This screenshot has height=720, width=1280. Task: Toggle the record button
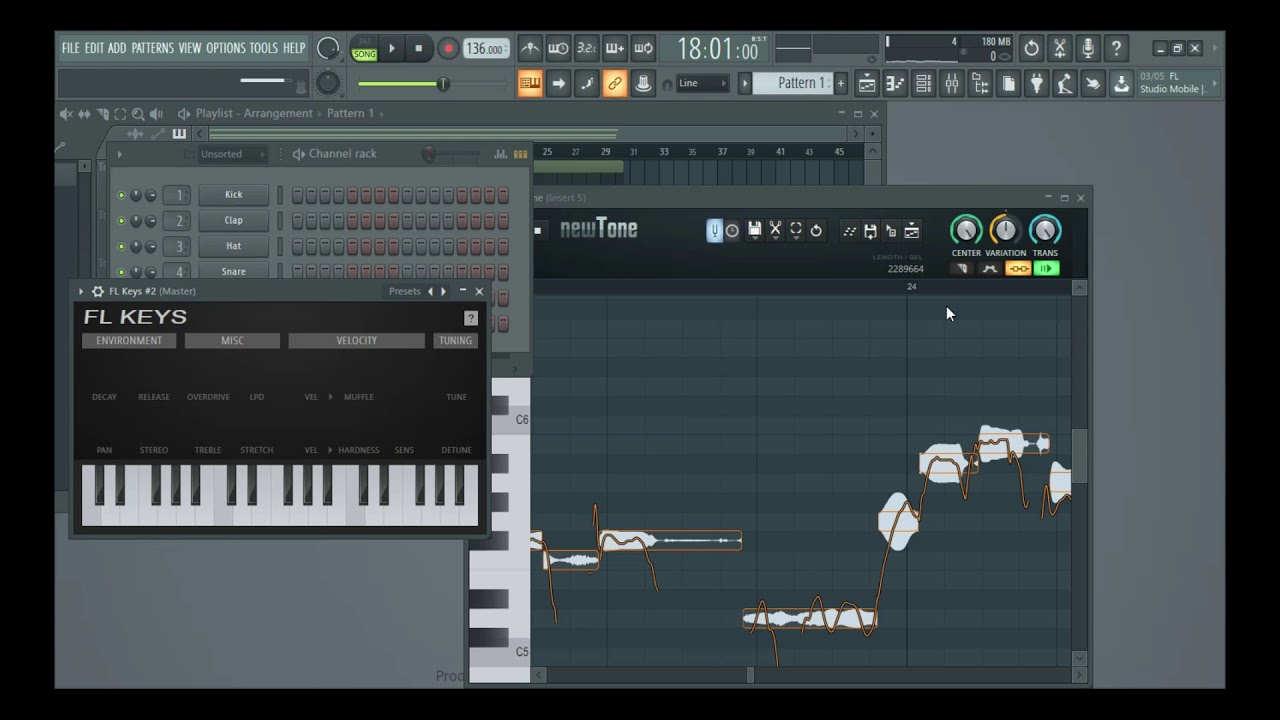point(448,48)
